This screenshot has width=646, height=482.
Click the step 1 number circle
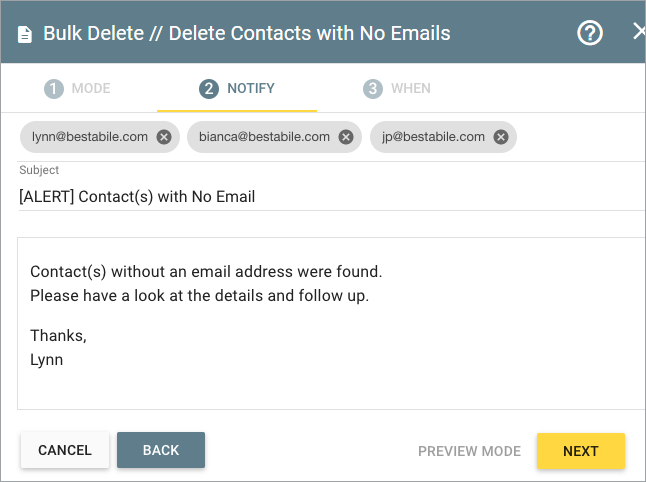[54, 89]
